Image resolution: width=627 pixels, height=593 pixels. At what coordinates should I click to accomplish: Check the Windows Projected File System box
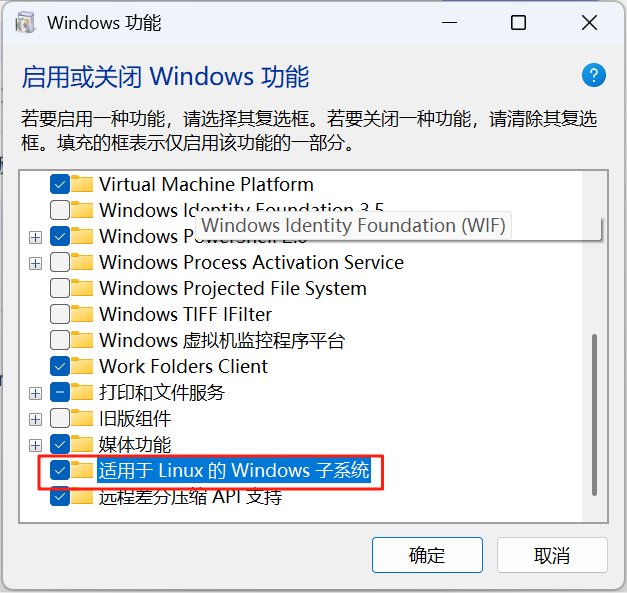coord(60,288)
